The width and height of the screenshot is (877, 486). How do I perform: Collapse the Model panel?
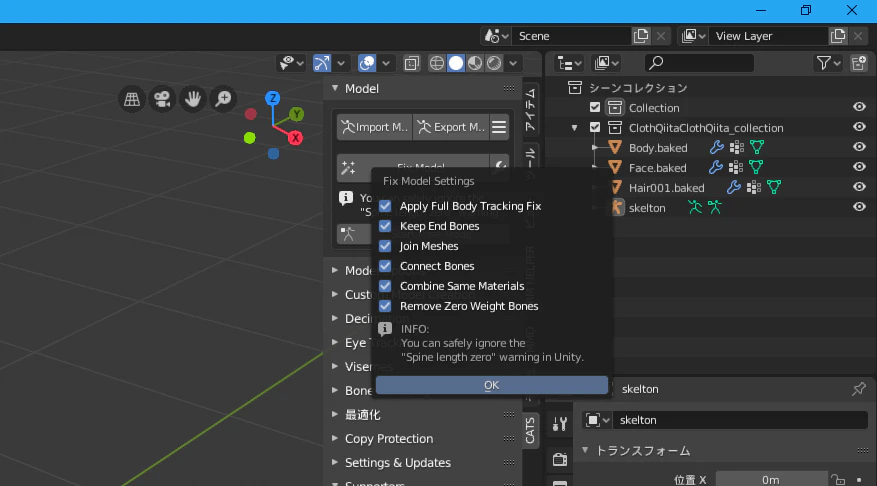click(x=335, y=88)
